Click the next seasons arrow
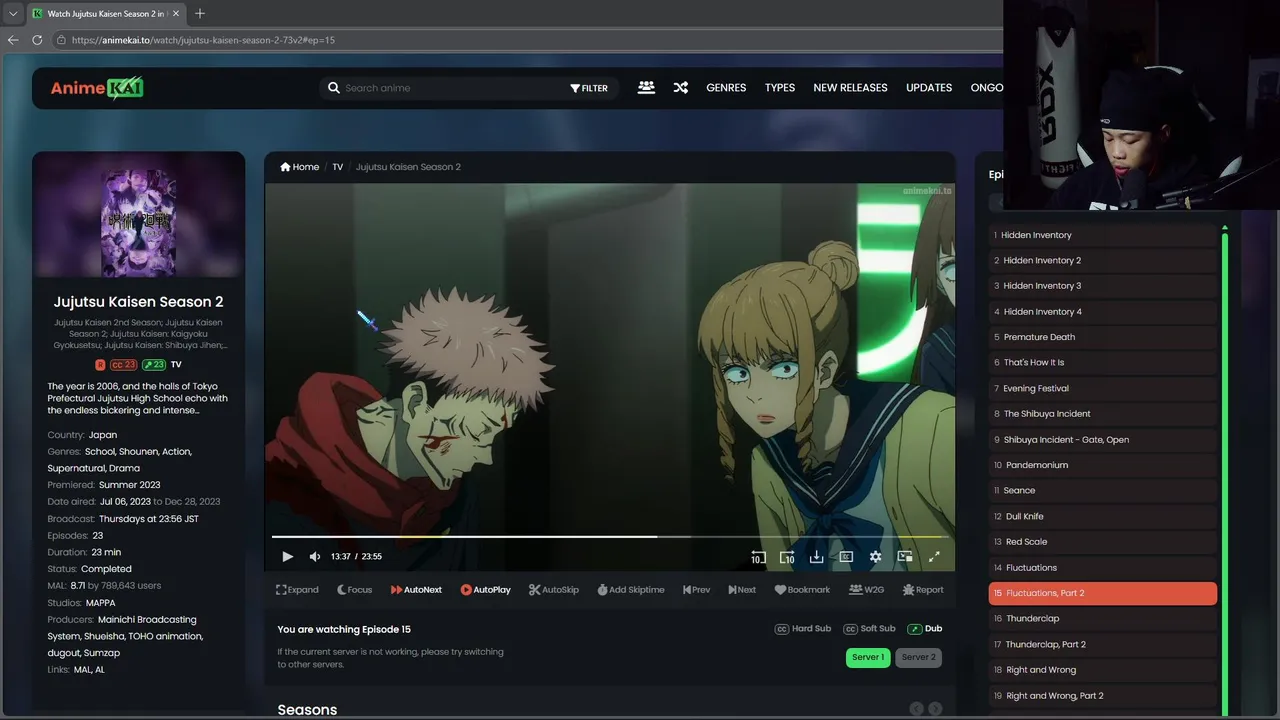Viewport: 1280px width, 720px height. (935, 709)
